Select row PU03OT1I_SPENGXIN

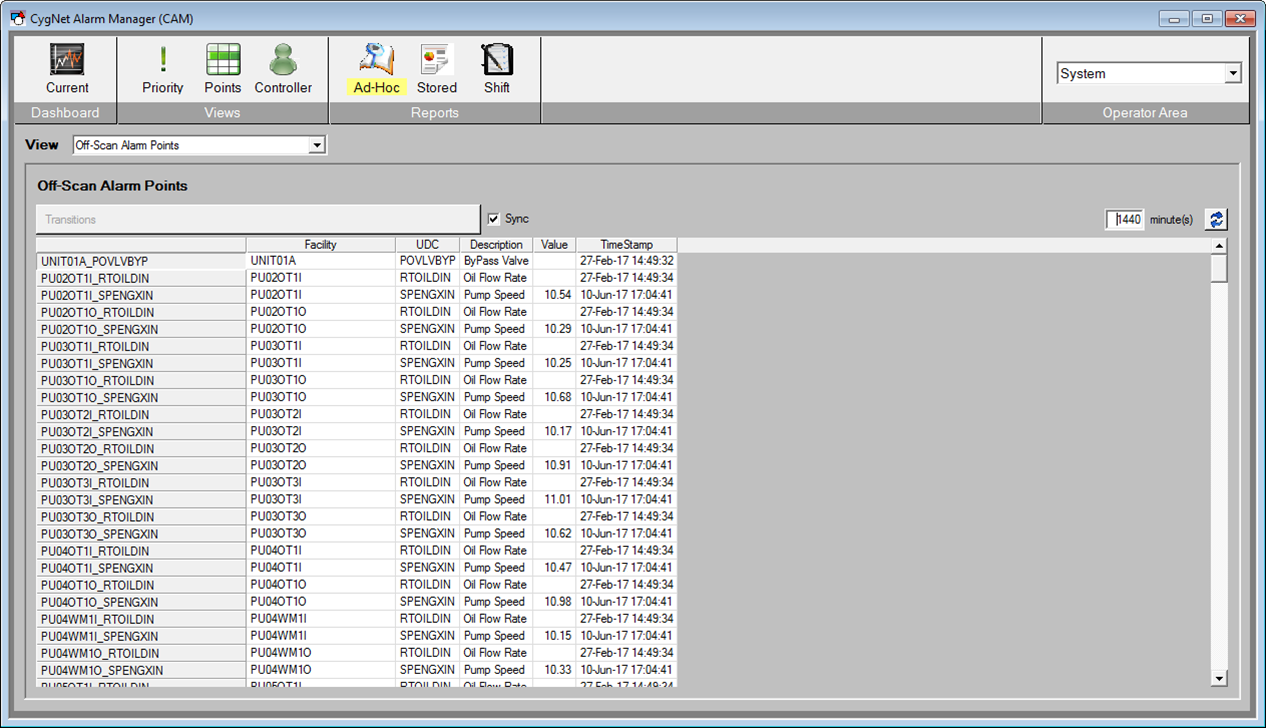141,363
